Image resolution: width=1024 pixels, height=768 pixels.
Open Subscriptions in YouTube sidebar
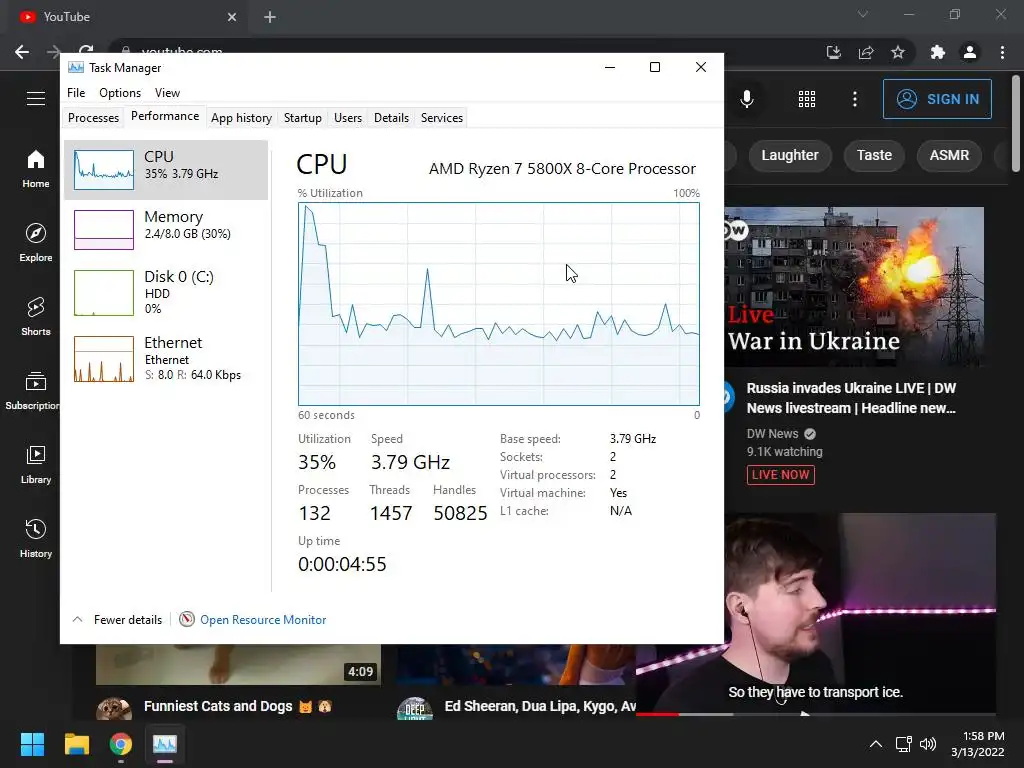pos(35,390)
